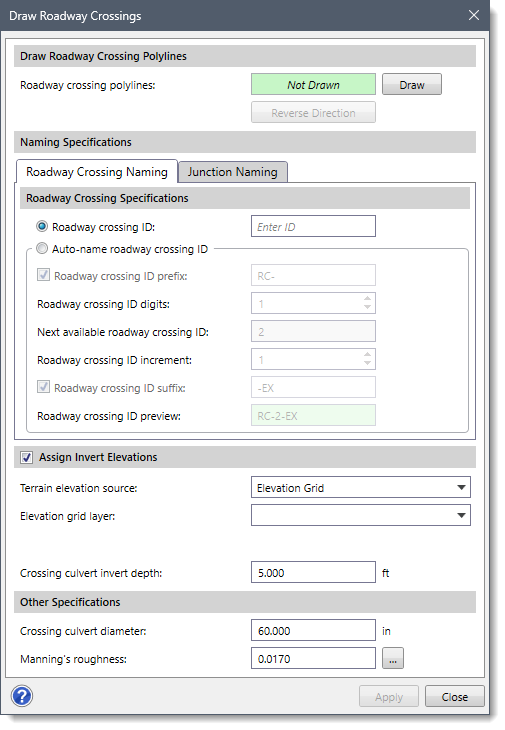Click the Next available roadway crossing ID field
Image resolution: width=505 pixels, height=730 pixels.
[313, 331]
